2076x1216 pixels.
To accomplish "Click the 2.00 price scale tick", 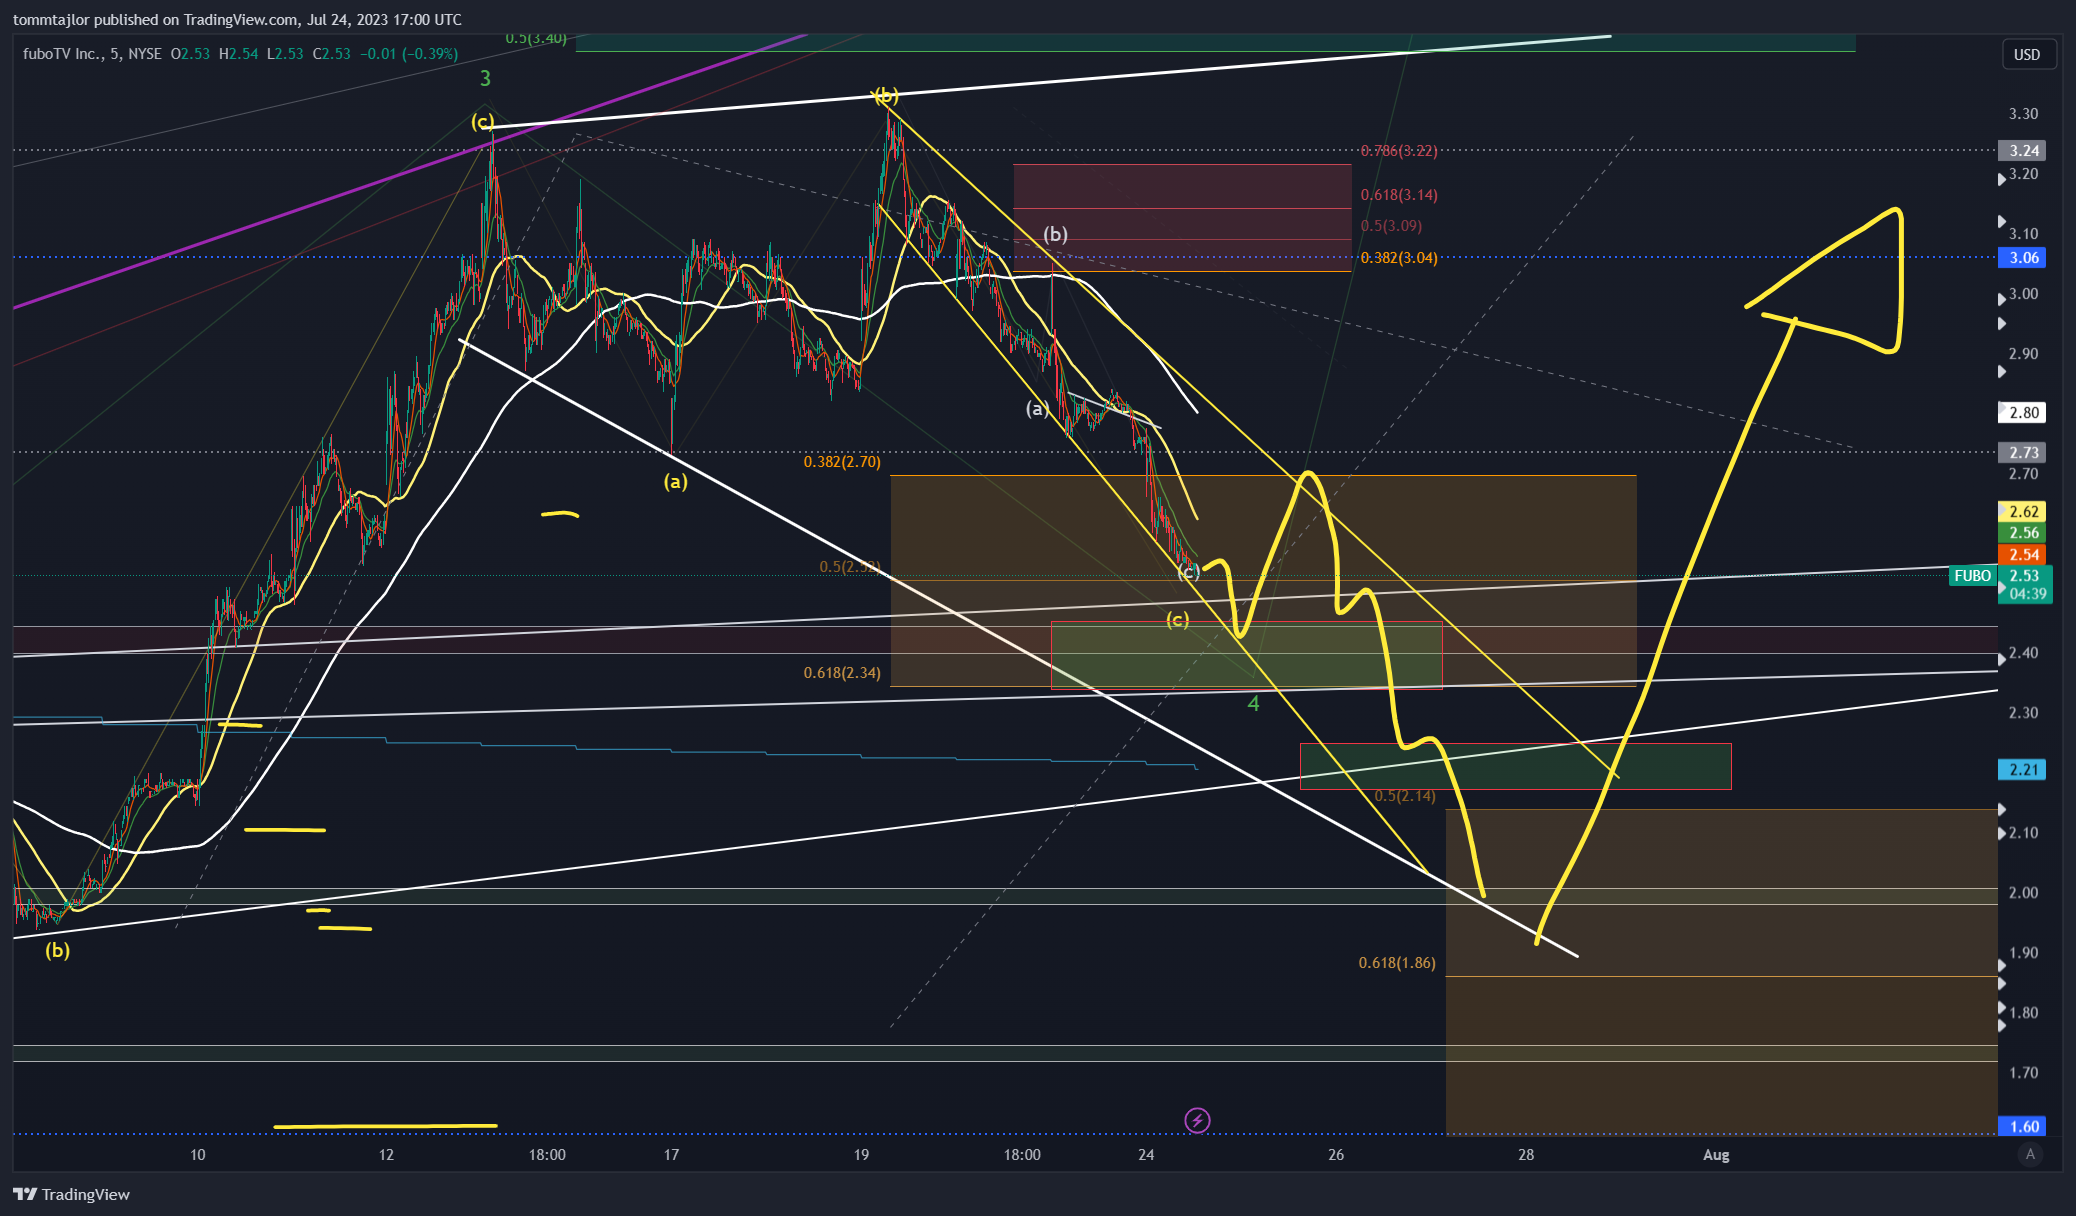I will (2023, 893).
